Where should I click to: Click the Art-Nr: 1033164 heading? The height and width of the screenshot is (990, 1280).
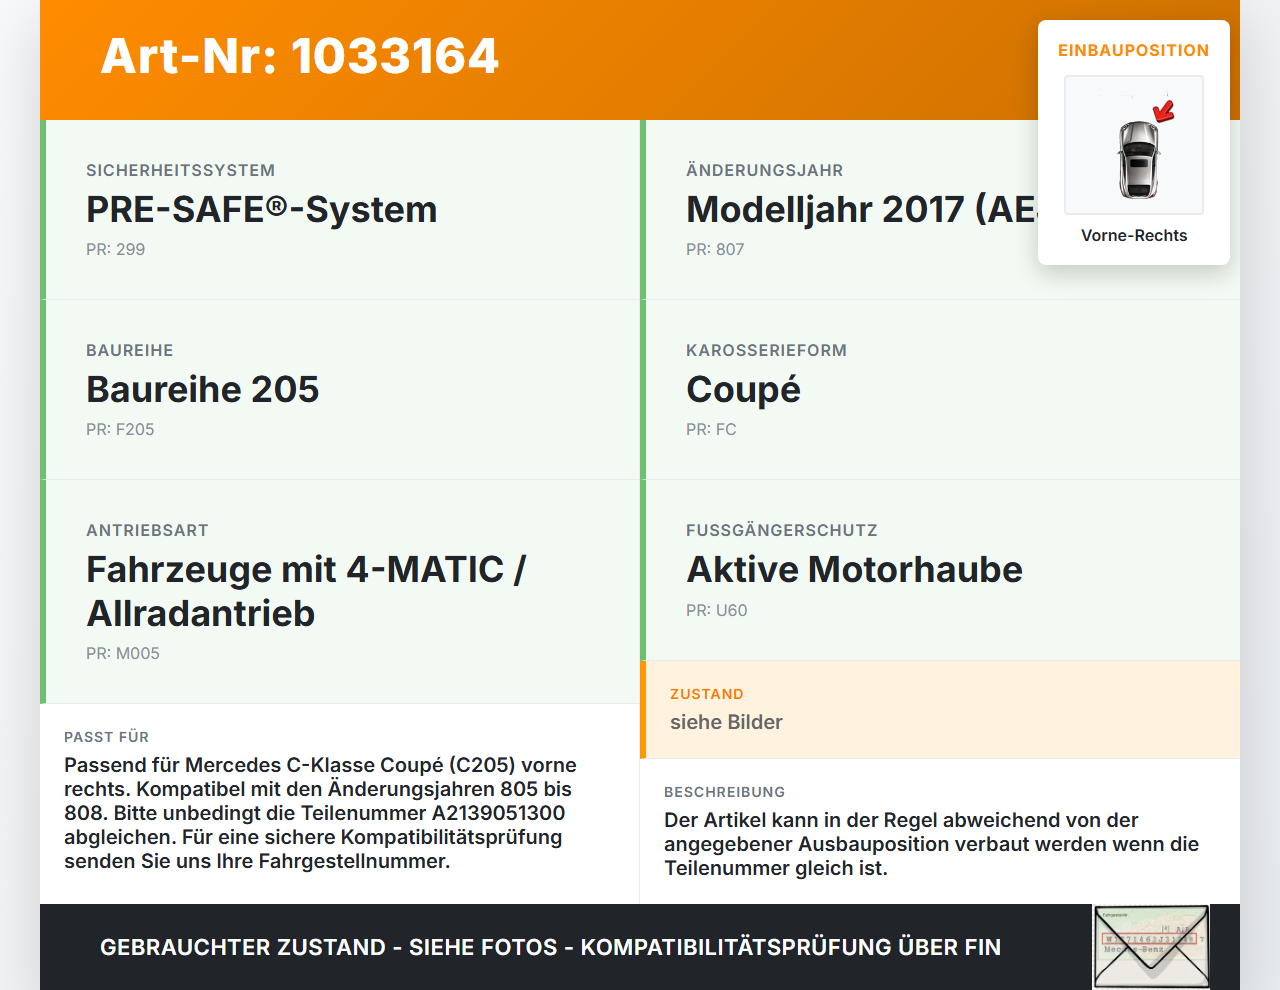pyautogui.click(x=299, y=56)
